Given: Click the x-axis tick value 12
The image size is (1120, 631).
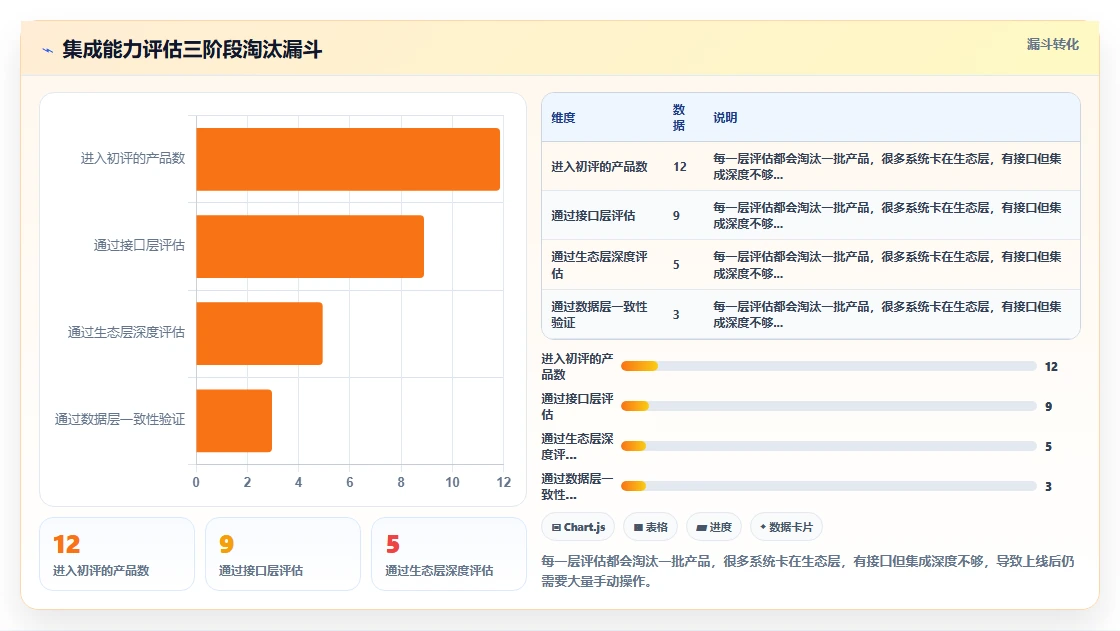Looking at the screenshot, I should point(504,482).
